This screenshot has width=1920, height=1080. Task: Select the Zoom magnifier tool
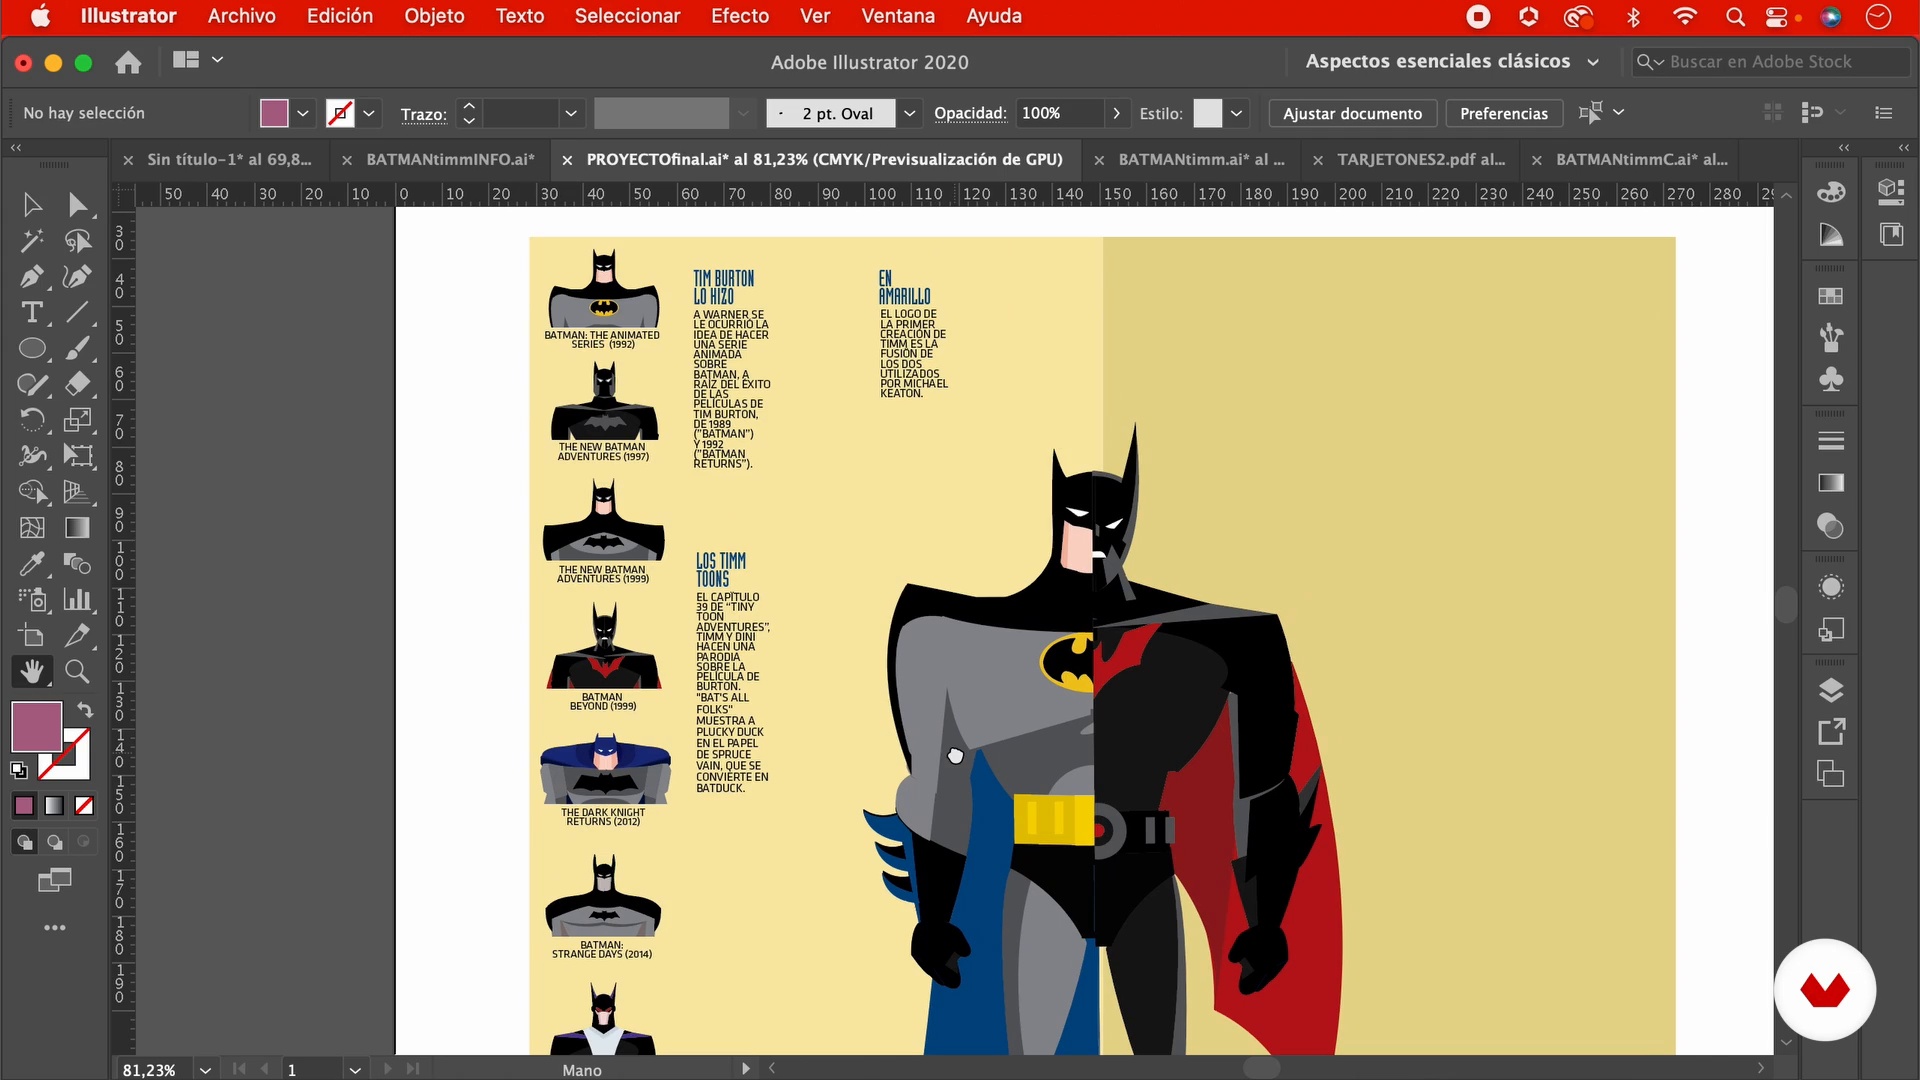pos(78,672)
